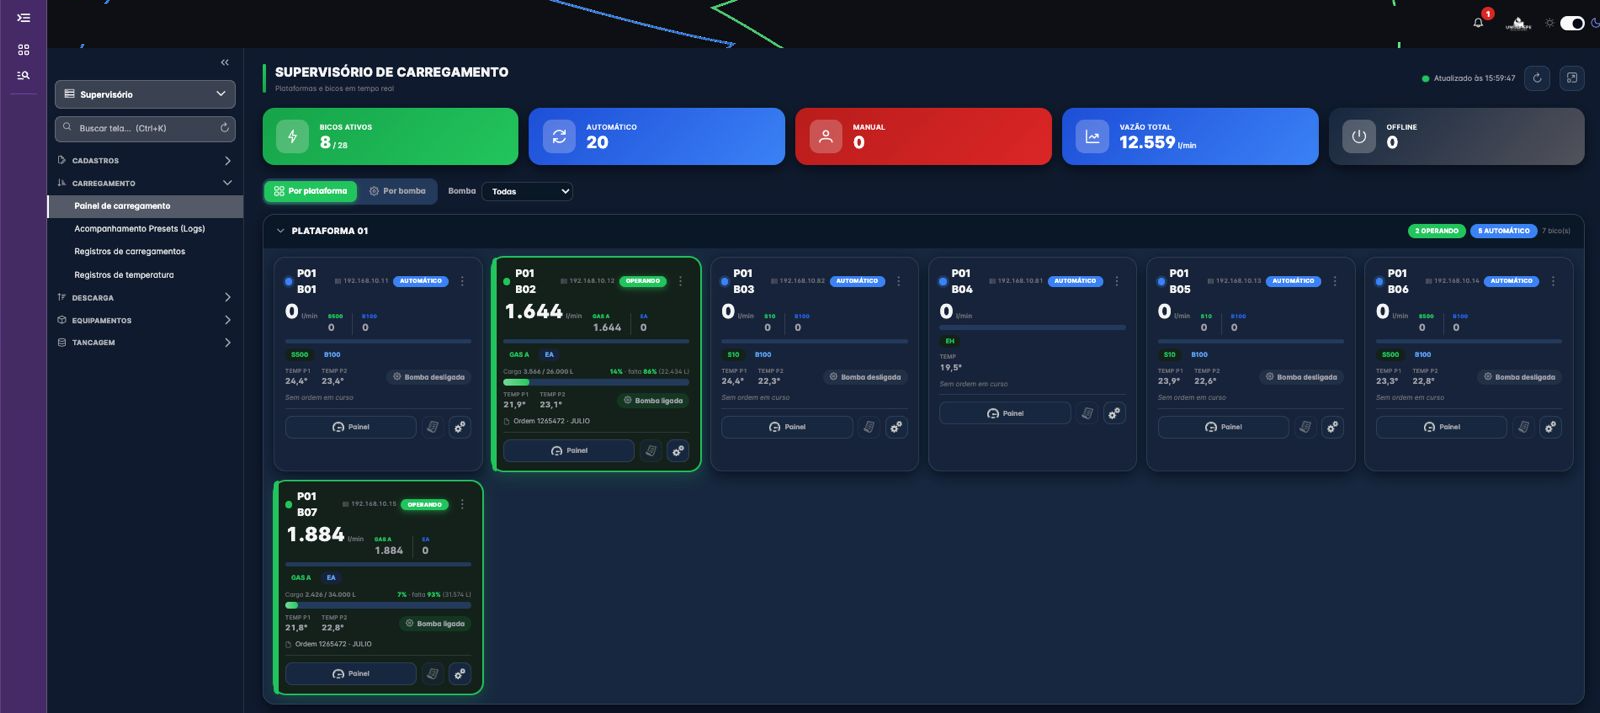Open the three-dot menu on card P01 B05

pyautogui.click(x=1334, y=281)
